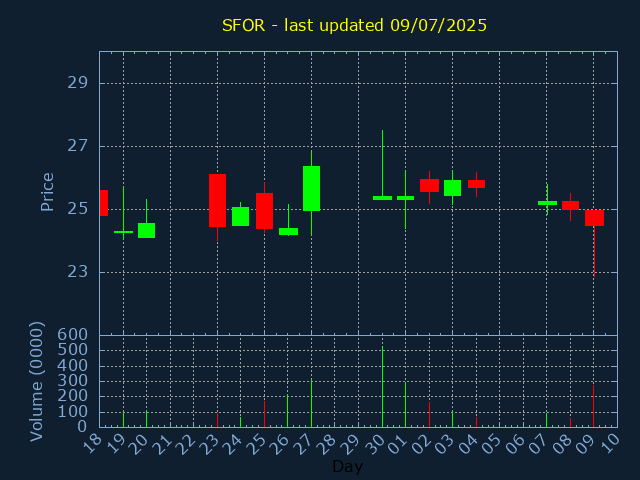Click the volume axis label 100
Viewport: 640px width, 480px height.
[73, 412]
